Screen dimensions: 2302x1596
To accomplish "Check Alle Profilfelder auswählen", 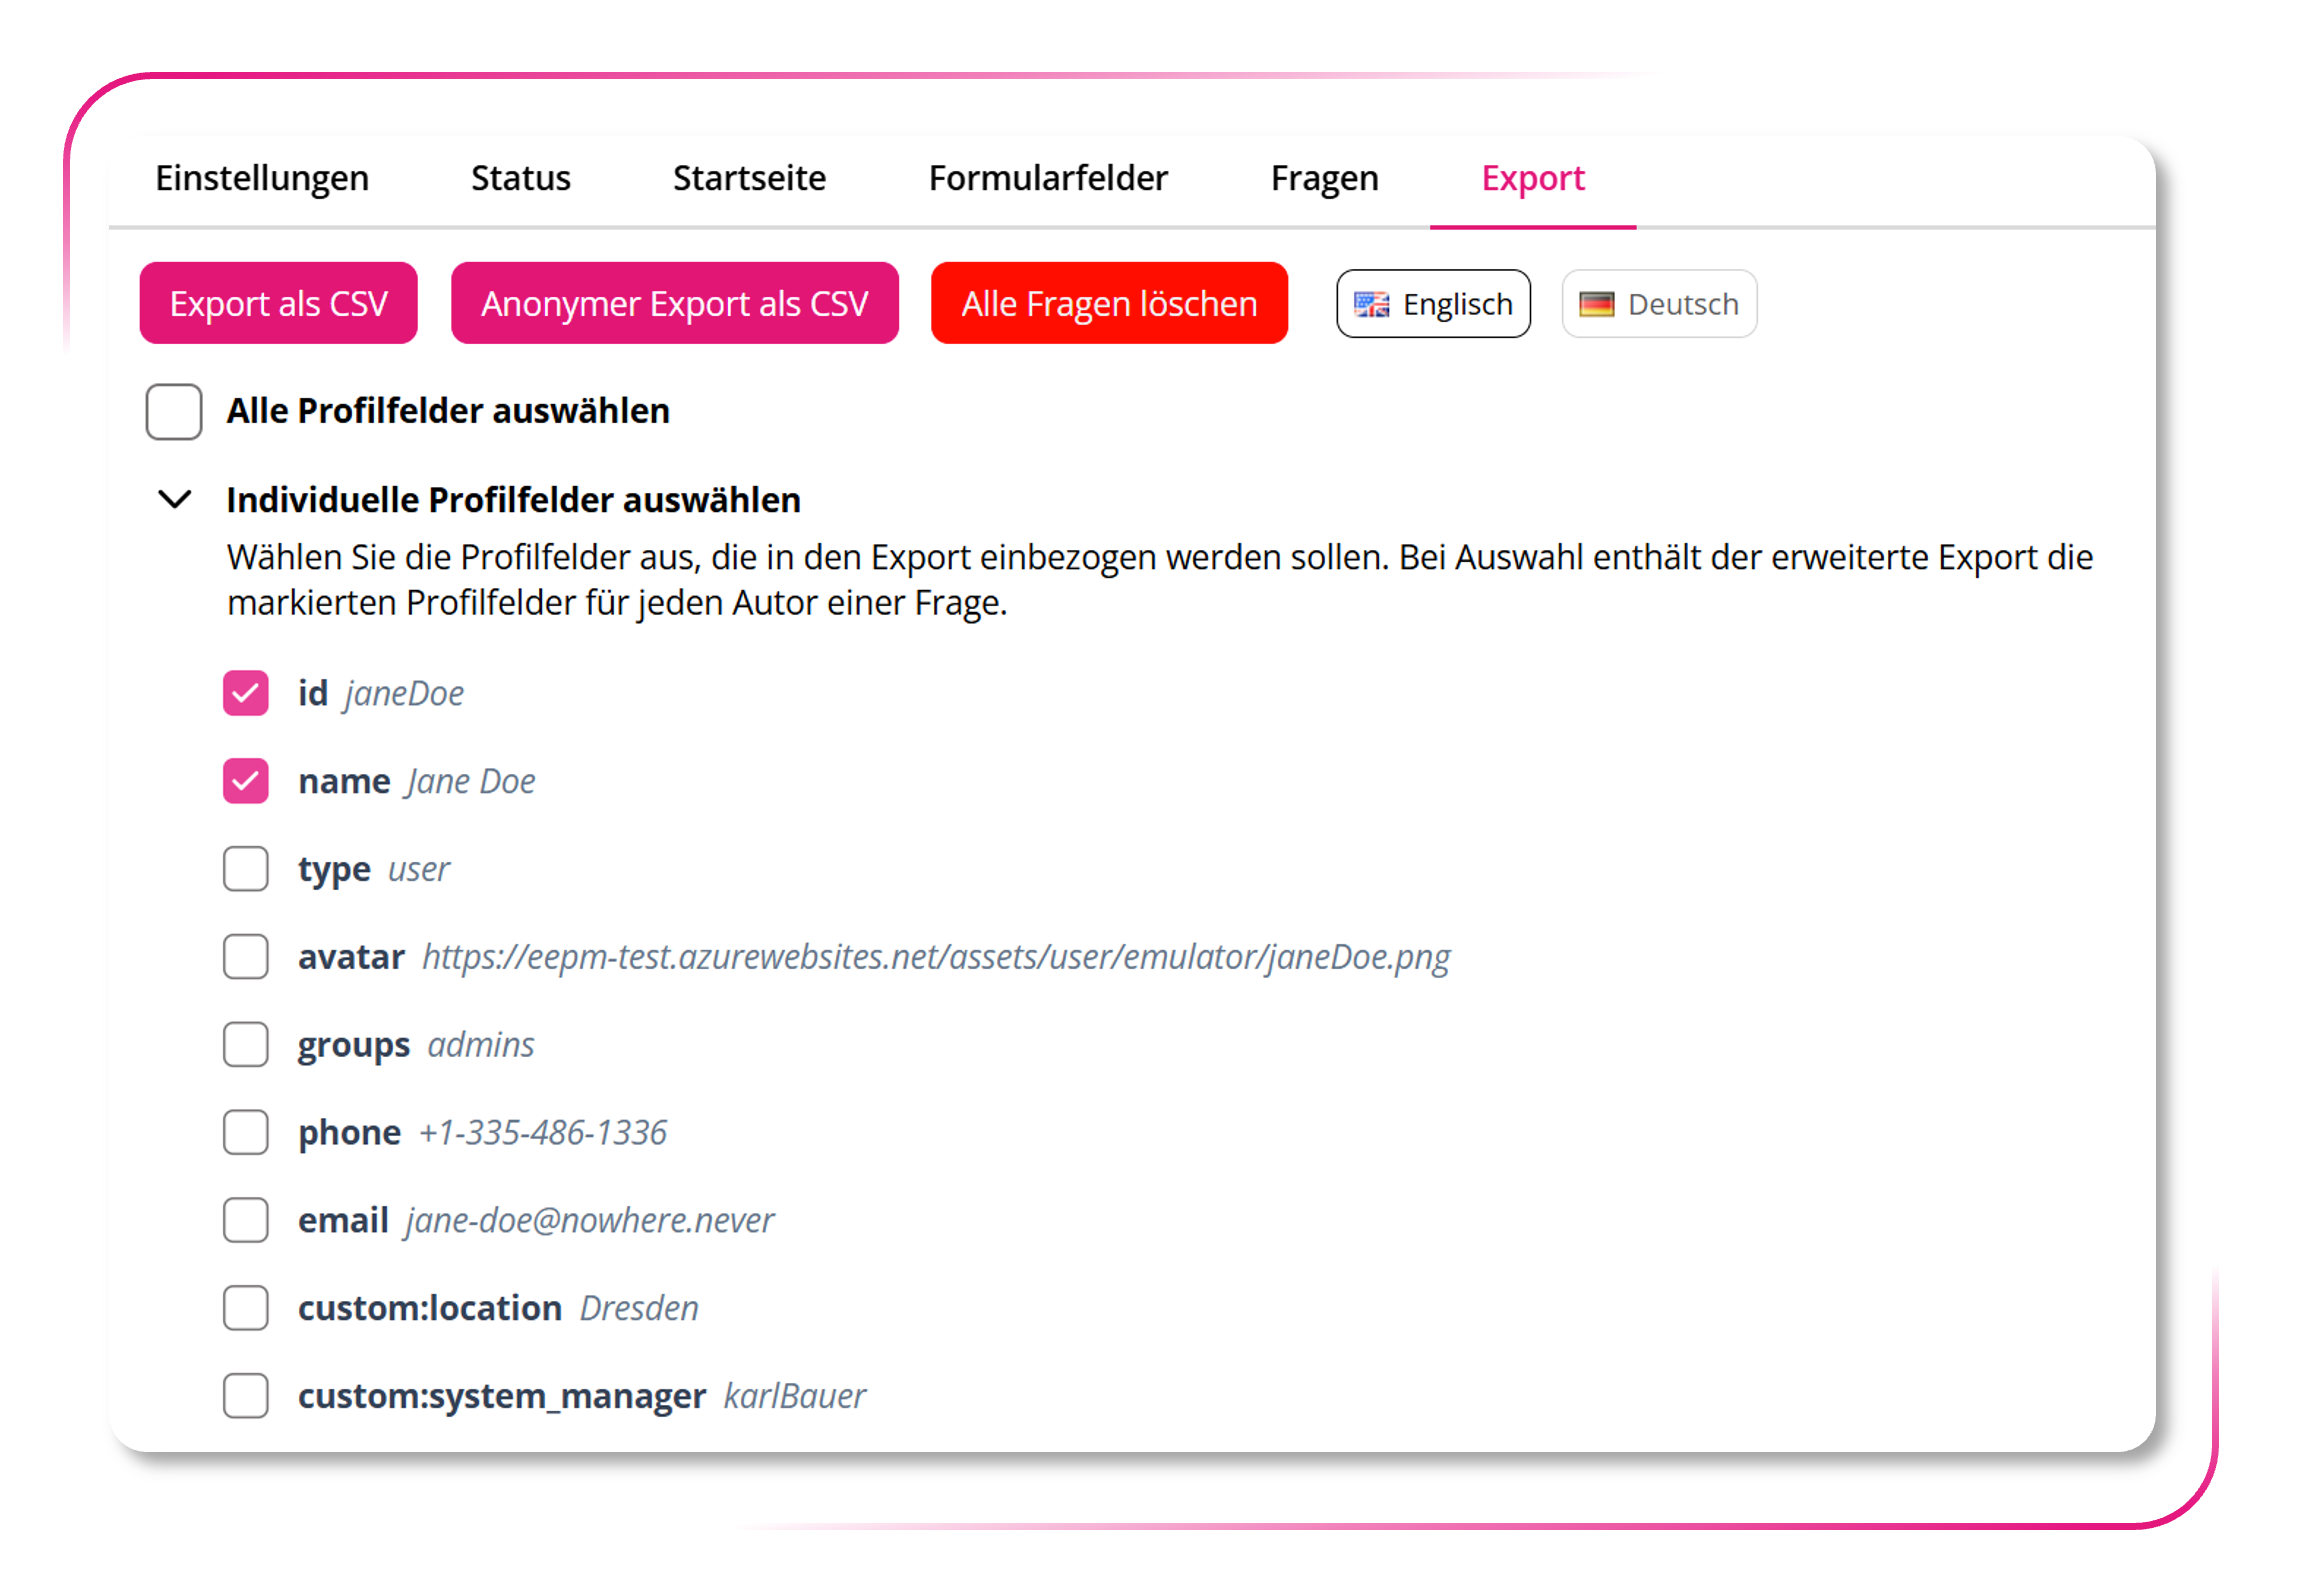I will (x=174, y=411).
